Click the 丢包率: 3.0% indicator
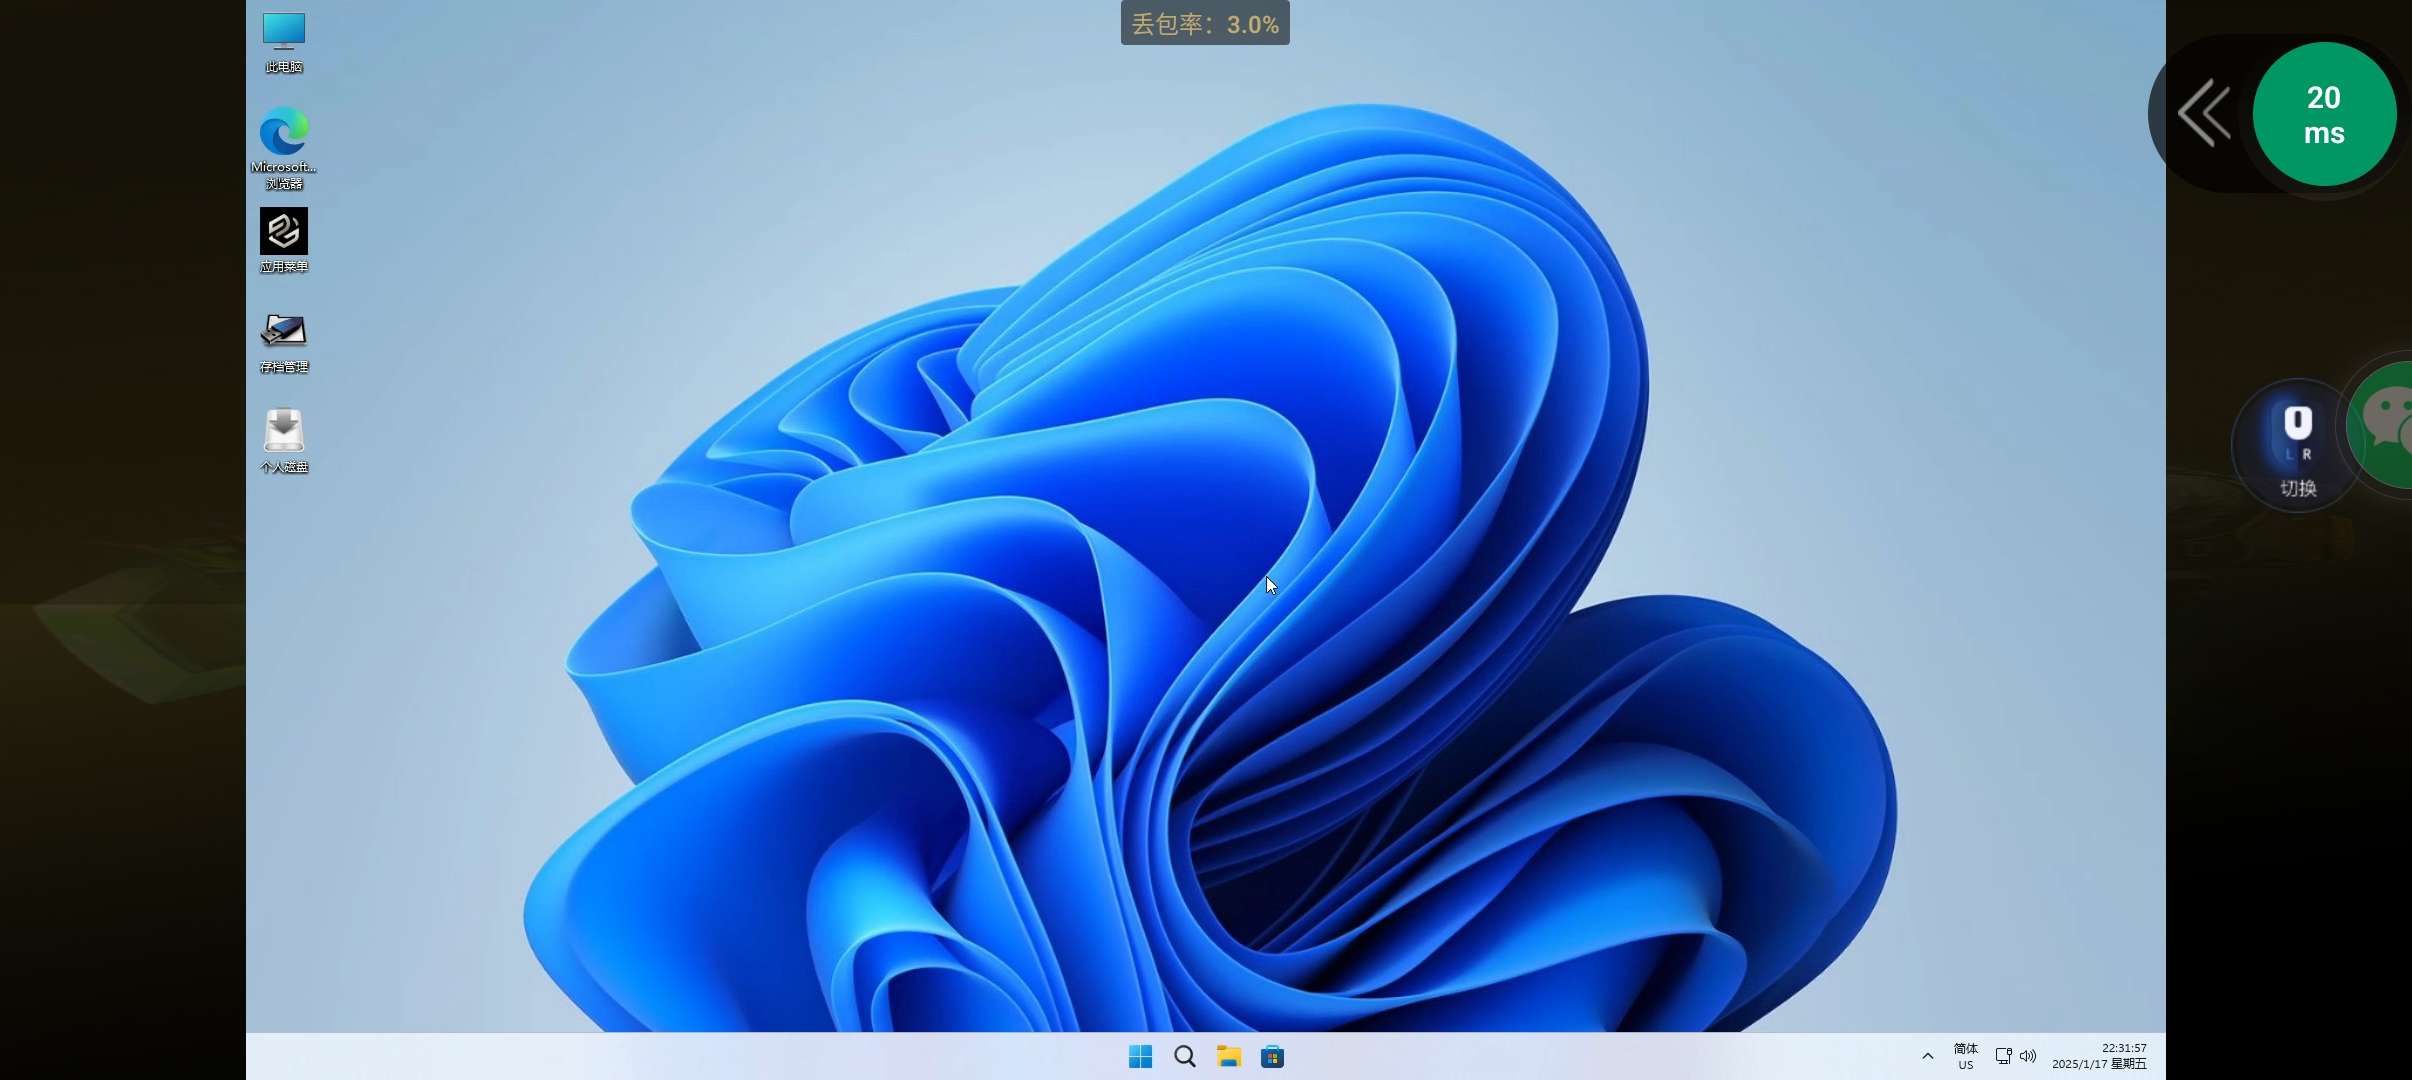Image resolution: width=2412 pixels, height=1080 pixels. point(1205,24)
